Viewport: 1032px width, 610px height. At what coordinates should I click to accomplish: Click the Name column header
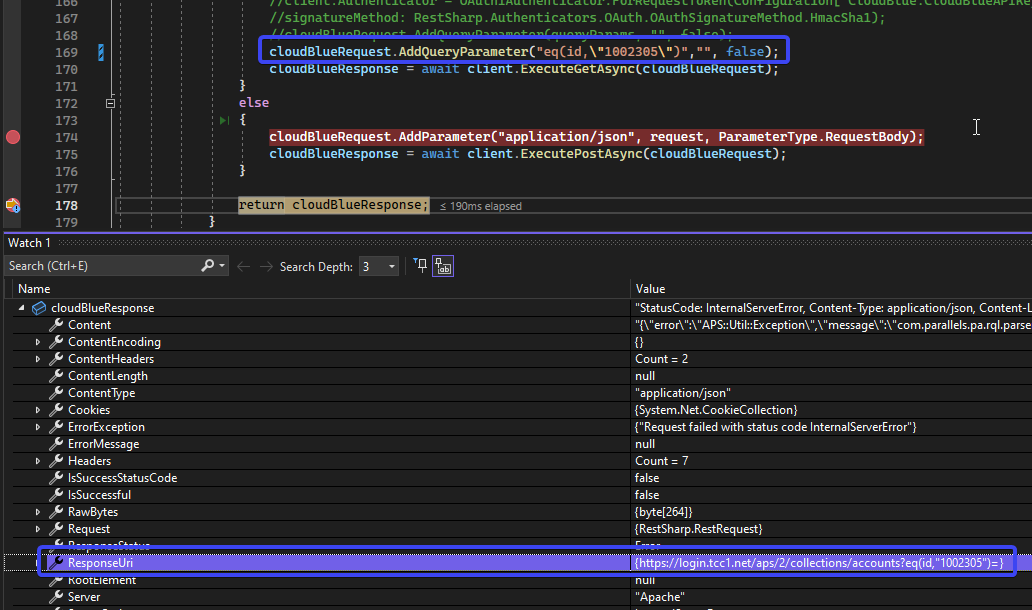(x=33, y=287)
